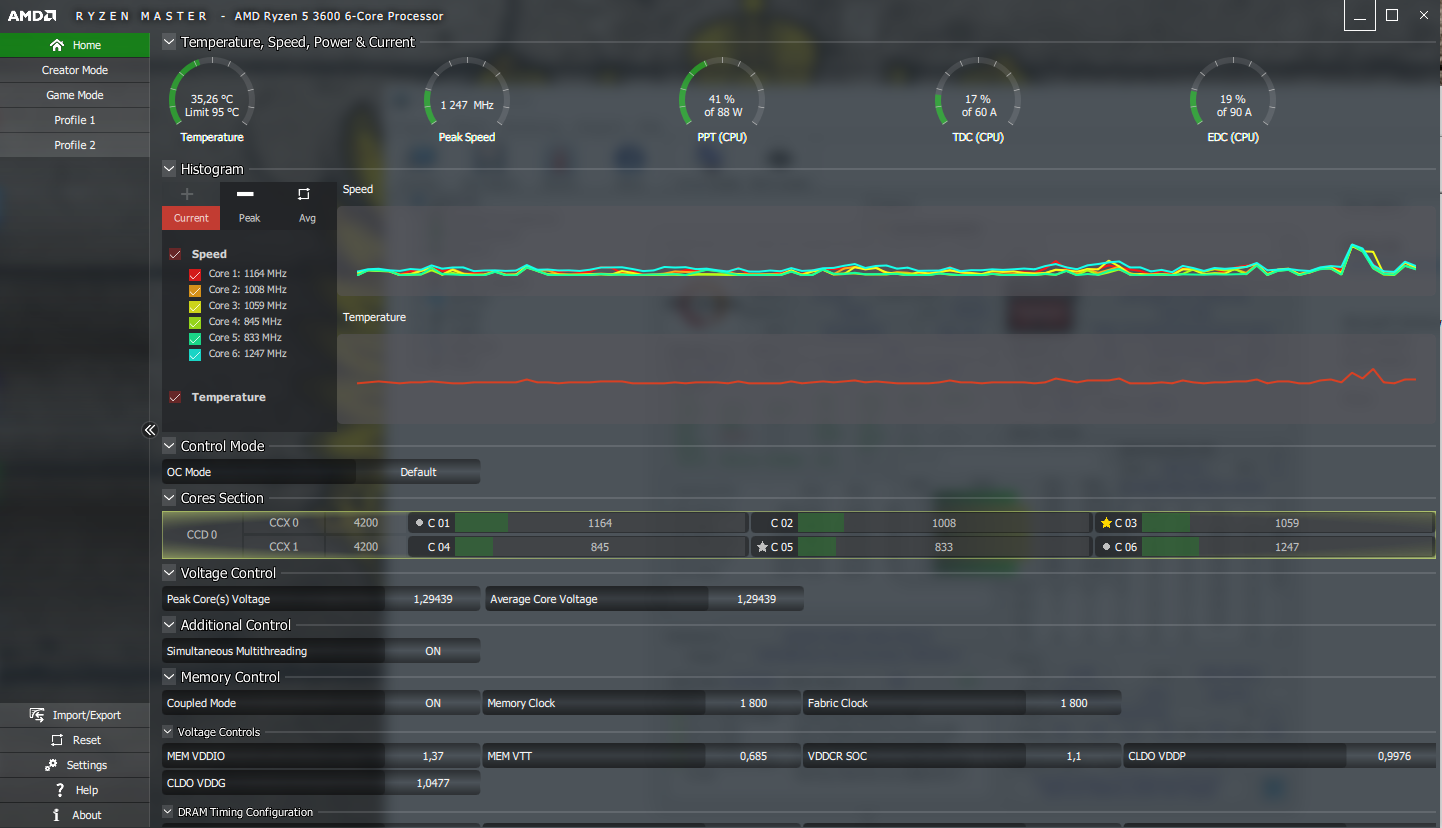The image size is (1442, 828).
Task: Click the plus icon in the Histogram panel
Action: pyautogui.click(x=187, y=194)
